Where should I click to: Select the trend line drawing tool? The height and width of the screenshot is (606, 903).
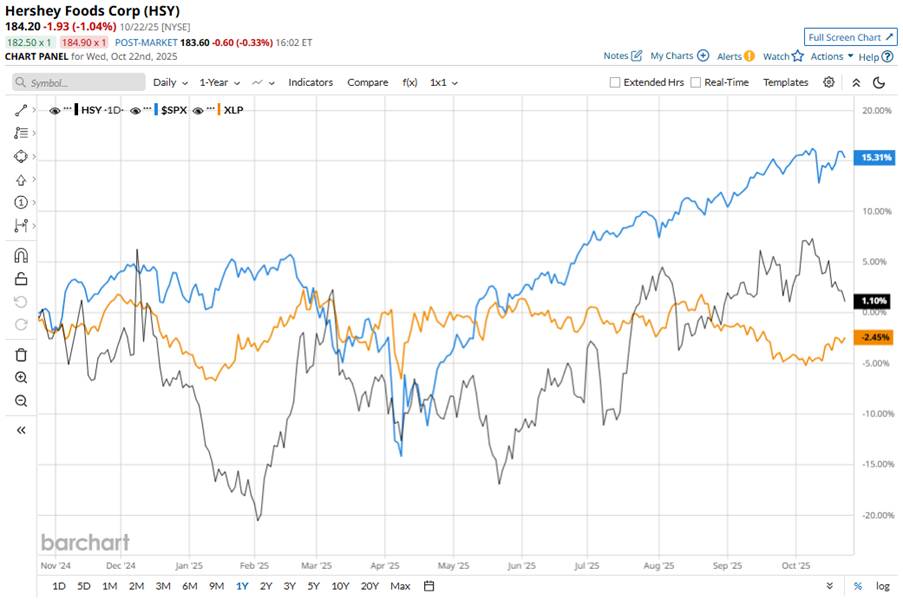[x=20, y=109]
